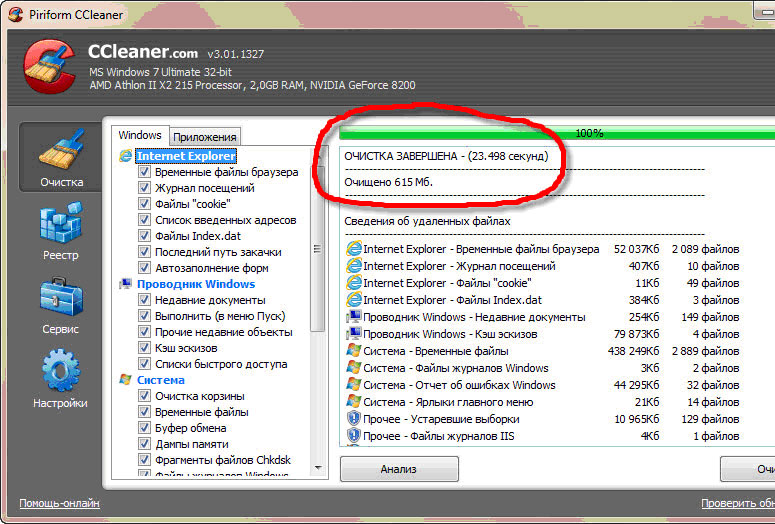Screen dimensions: 775x524
Task: Click the Piriform CCleaner title bar icon
Action: [15, 14]
